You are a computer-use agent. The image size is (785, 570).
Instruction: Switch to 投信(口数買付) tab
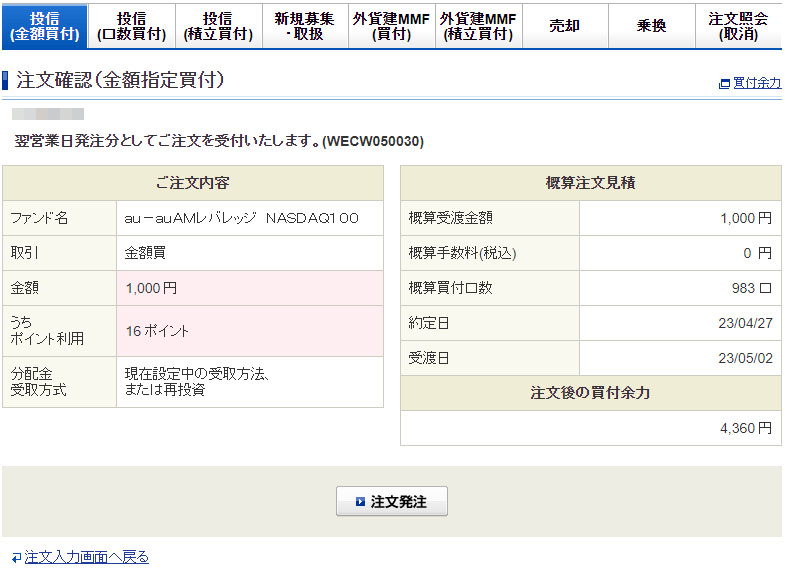(131, 26)
